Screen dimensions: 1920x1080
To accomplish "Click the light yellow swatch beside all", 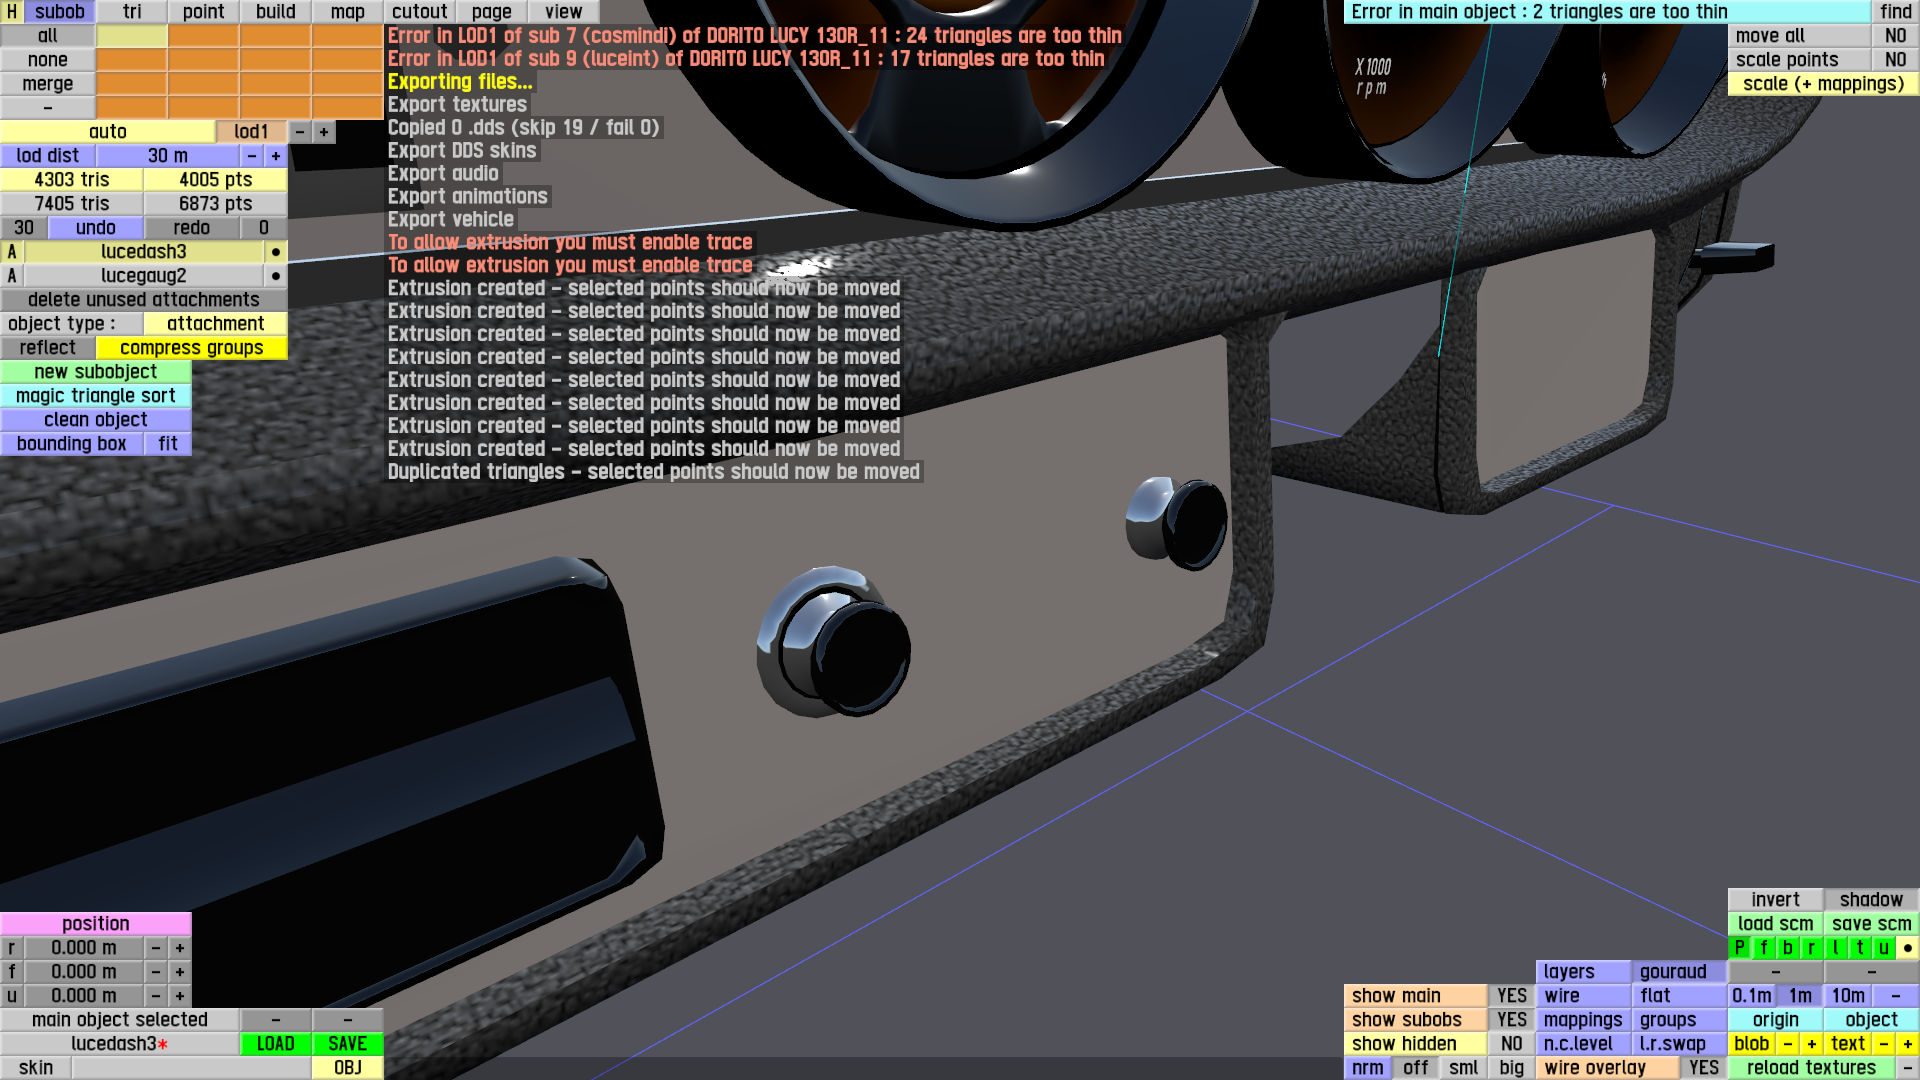I will coord(132,36).
